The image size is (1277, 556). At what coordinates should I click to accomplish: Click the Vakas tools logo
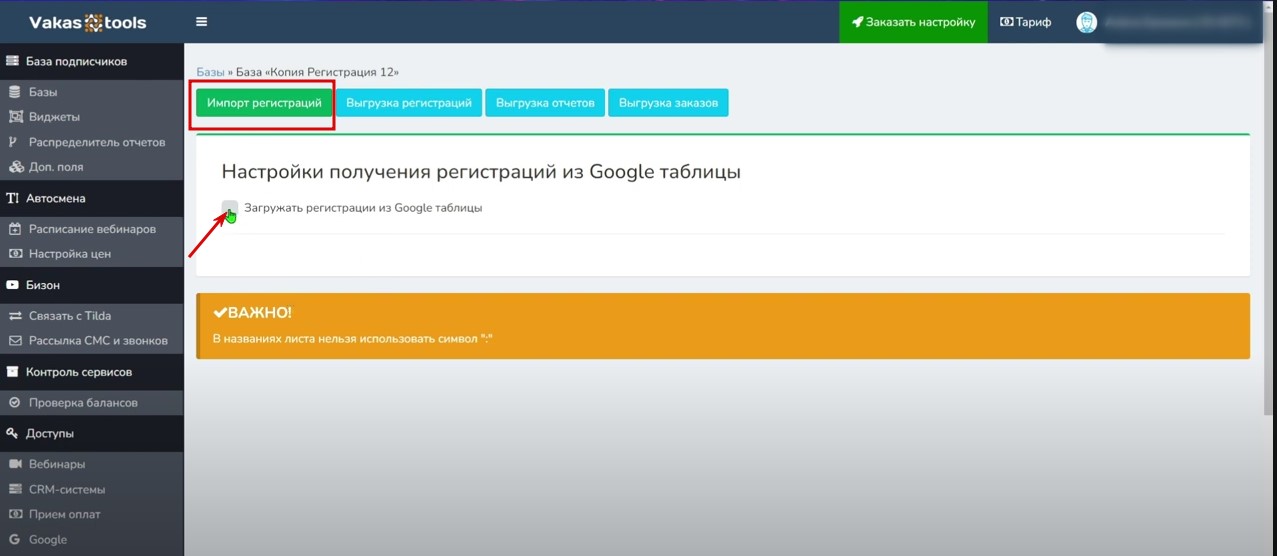pos(88,22)
